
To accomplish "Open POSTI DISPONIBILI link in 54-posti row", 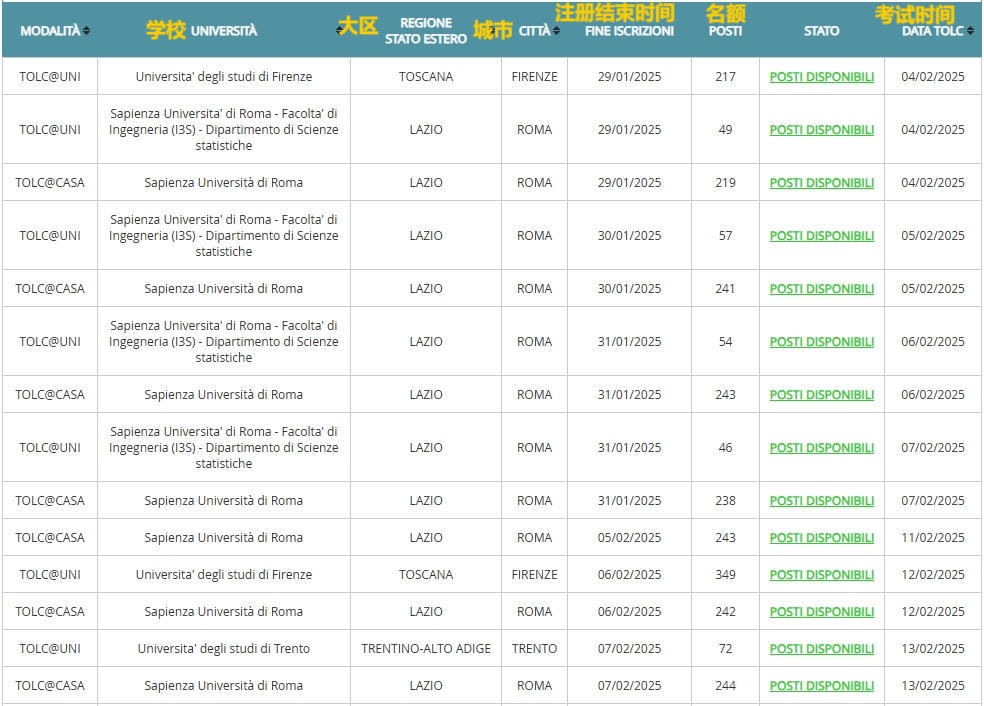I will click(821, 342).
